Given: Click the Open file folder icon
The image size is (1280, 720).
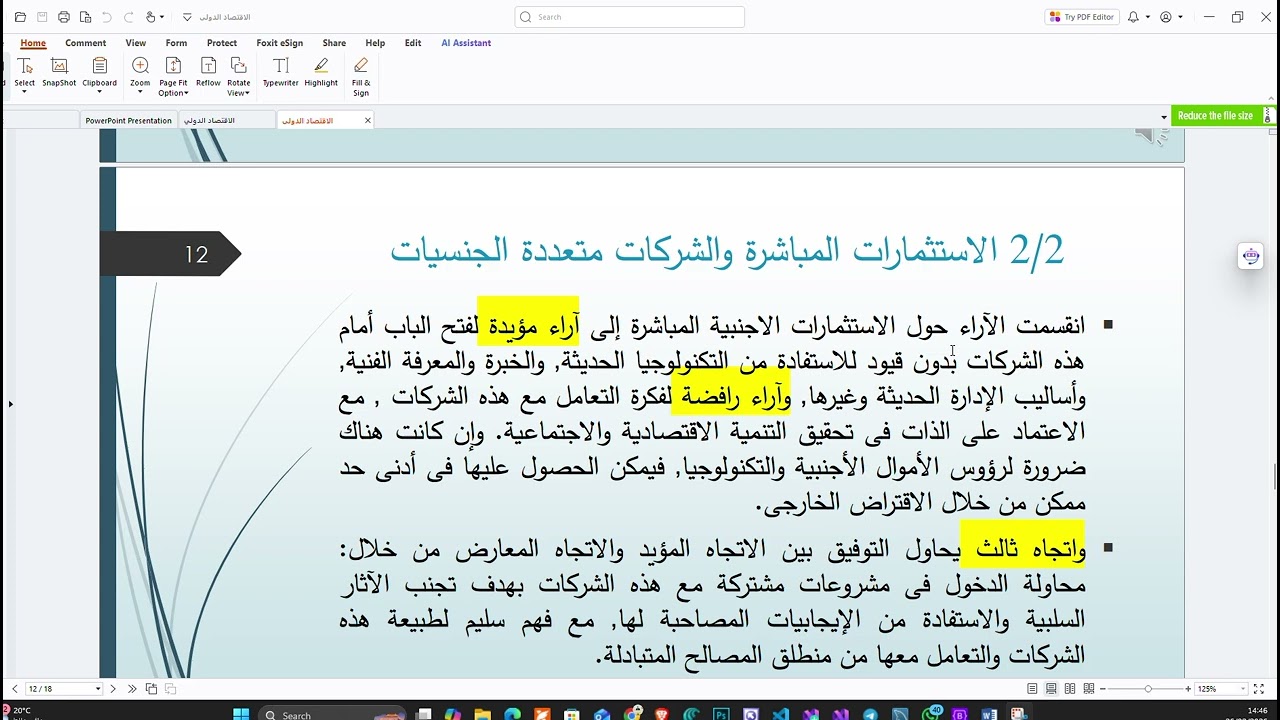Looking at the screenshot, I should pos(20,17).
